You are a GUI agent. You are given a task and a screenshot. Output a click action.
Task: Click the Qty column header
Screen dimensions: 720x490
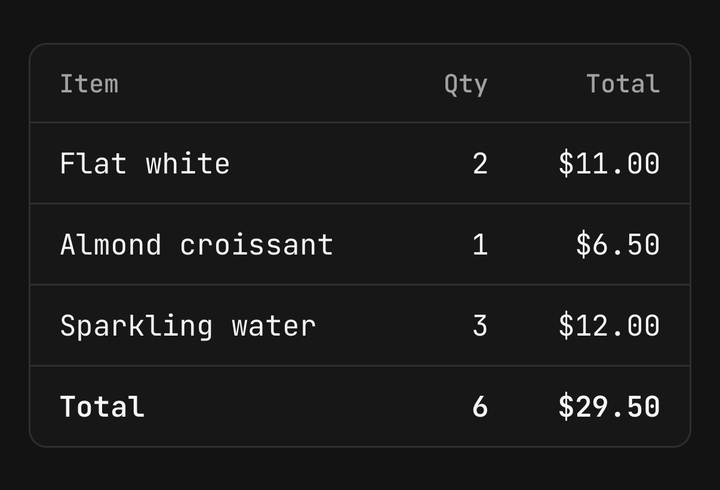coord(466,85)
